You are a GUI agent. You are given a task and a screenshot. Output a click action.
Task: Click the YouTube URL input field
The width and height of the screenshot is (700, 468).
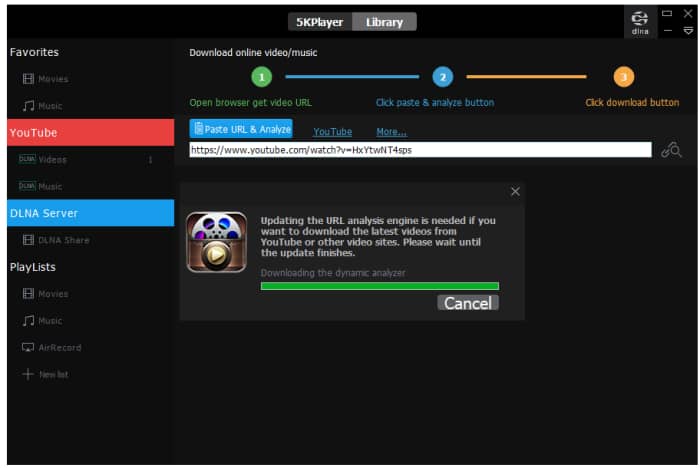click(x=420, y=150)
